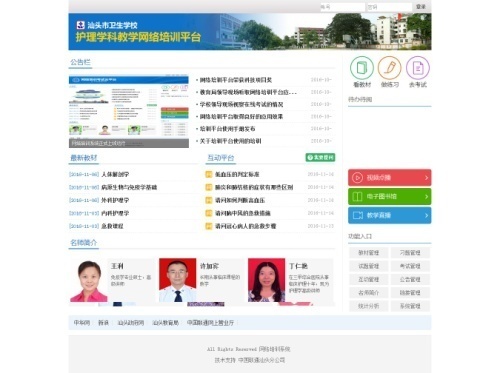Click the book icon on the green 电子图书馆 banner
The height and width of the screenshot is (373, 500).
coord(357,197)
